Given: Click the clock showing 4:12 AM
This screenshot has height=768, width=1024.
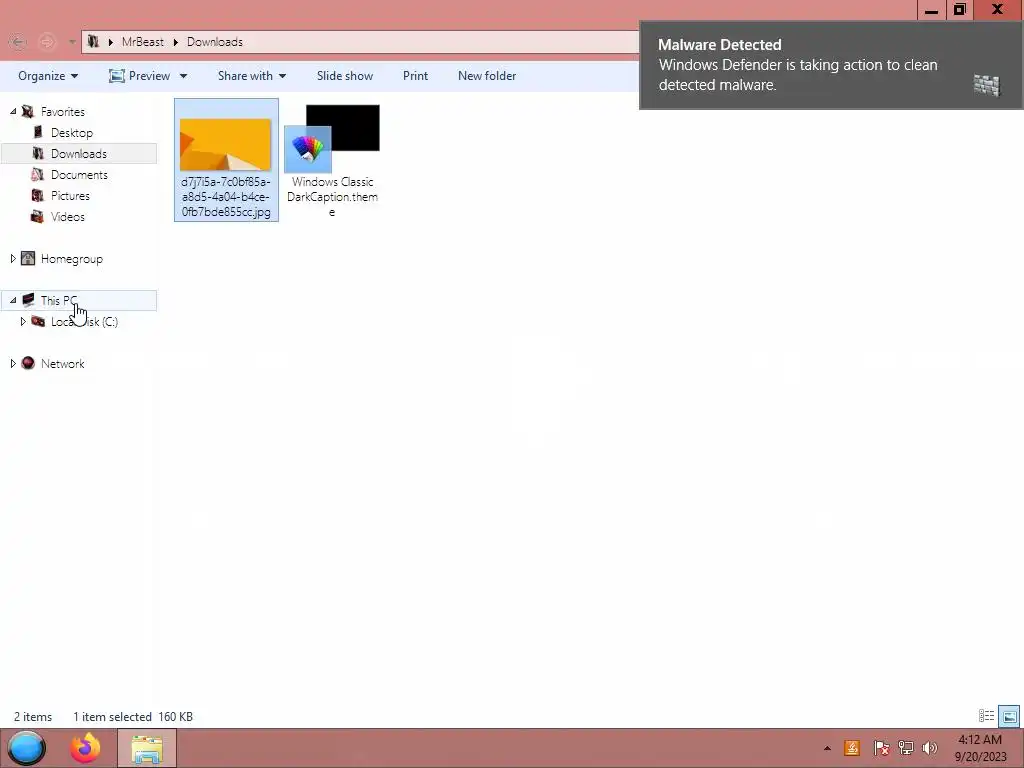Looking at the screenshot, I should click(980, 740).
